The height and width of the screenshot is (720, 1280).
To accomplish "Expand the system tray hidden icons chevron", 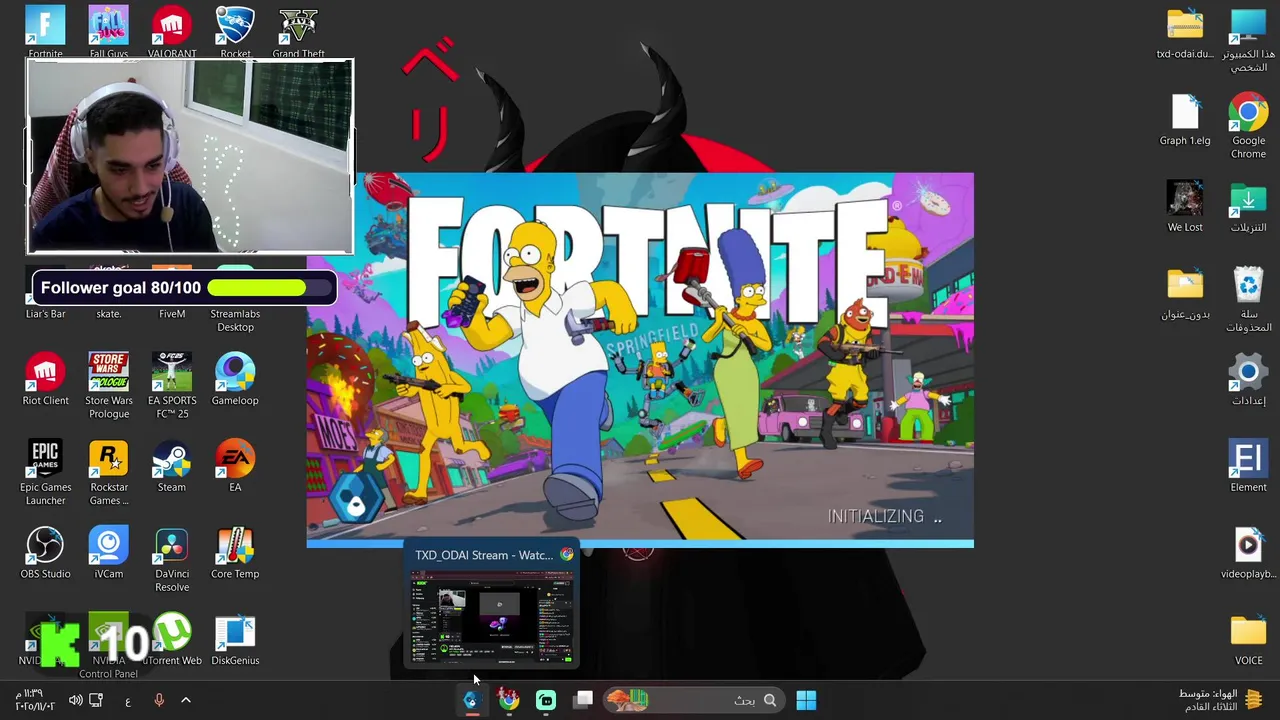I will pos(185,700).
